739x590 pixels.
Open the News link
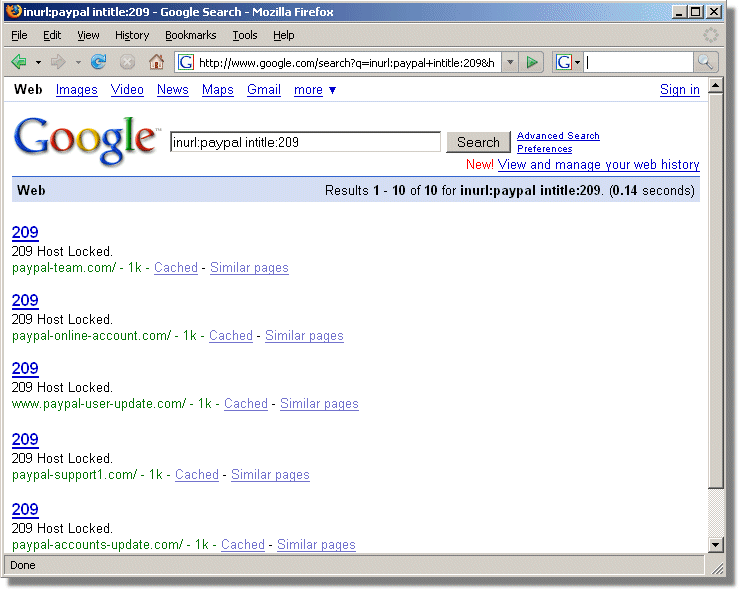tap(172, 90)
